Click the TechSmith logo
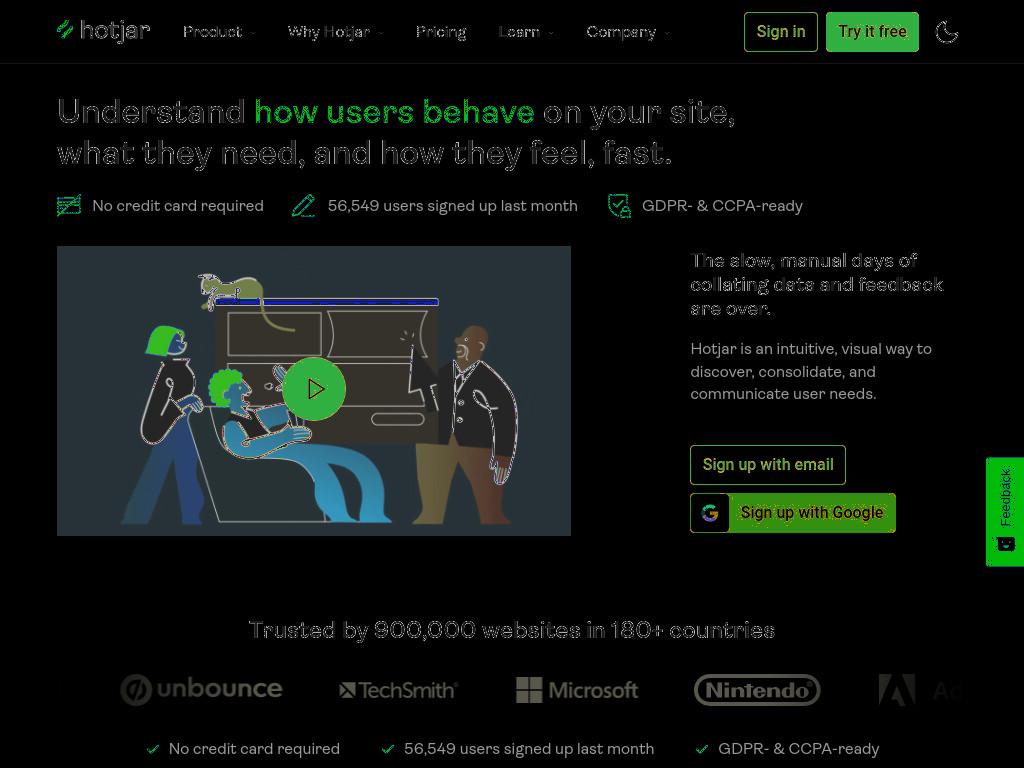1024x768 pixels. coord(398,690)
